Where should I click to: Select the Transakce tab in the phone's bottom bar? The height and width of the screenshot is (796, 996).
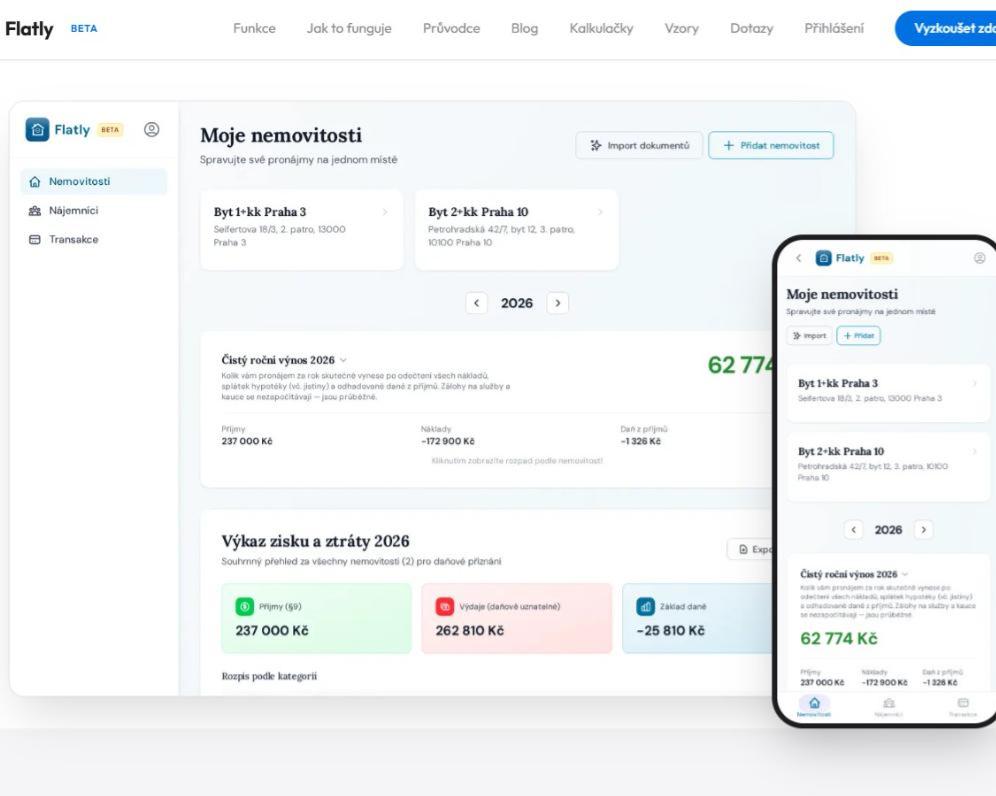tap(963, 707)
